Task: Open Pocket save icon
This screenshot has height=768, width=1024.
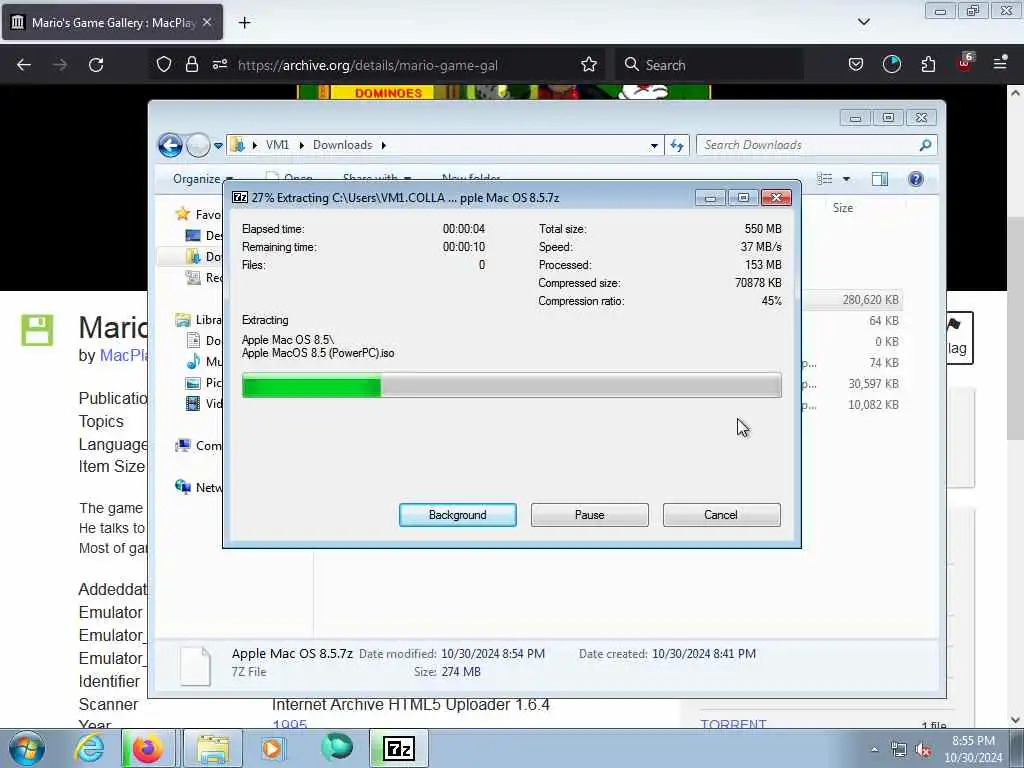Action: click(x=856, y=65)
